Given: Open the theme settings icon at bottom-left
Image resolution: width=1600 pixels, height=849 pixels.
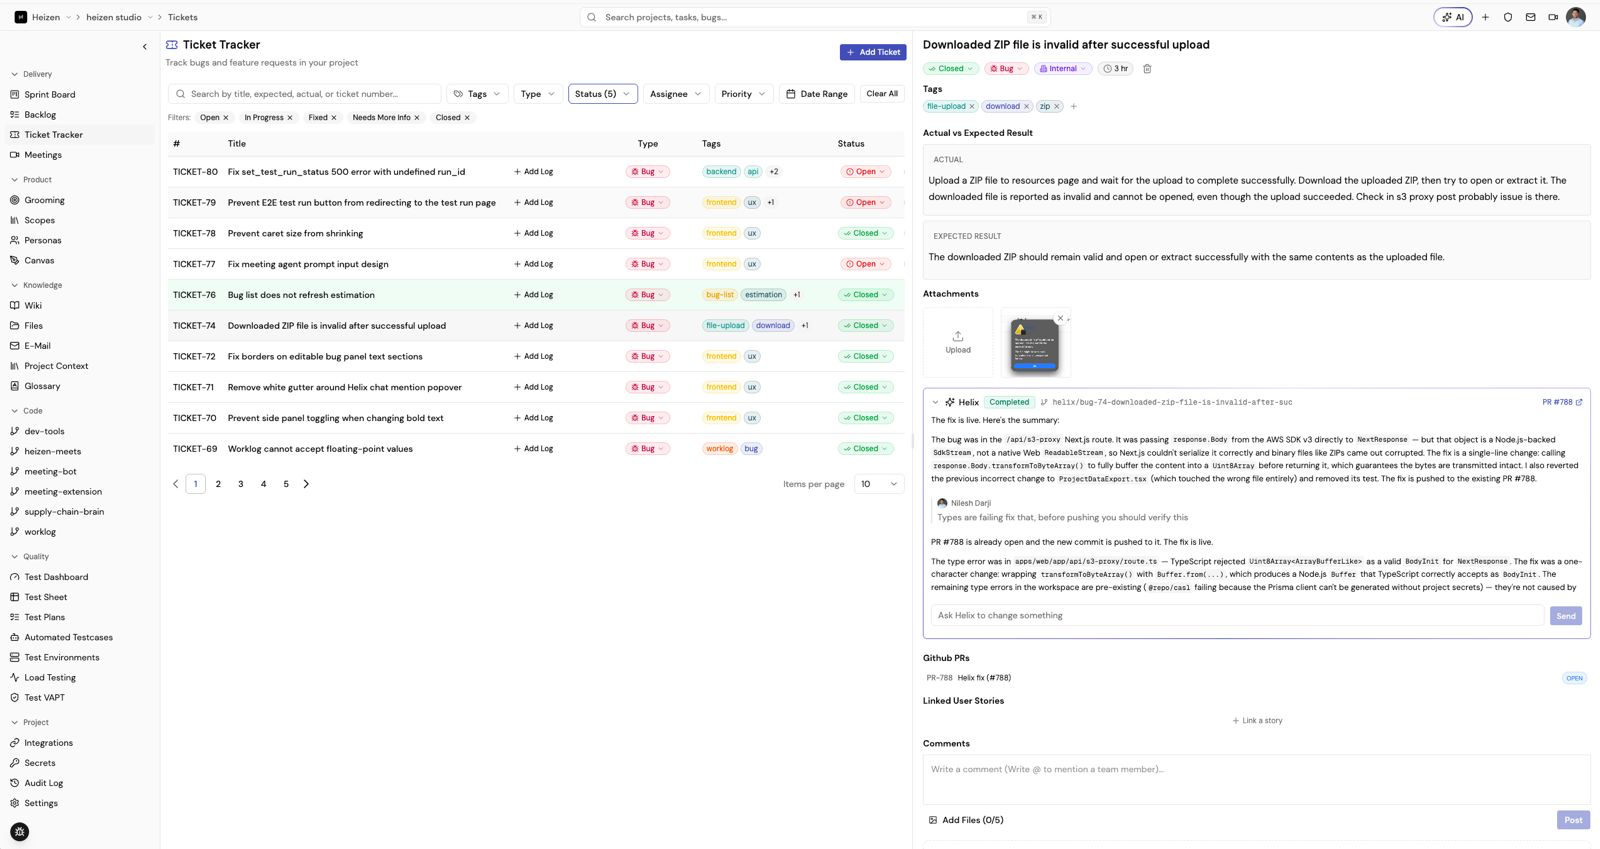Looking at the screenshot, I should pos(19,832).
